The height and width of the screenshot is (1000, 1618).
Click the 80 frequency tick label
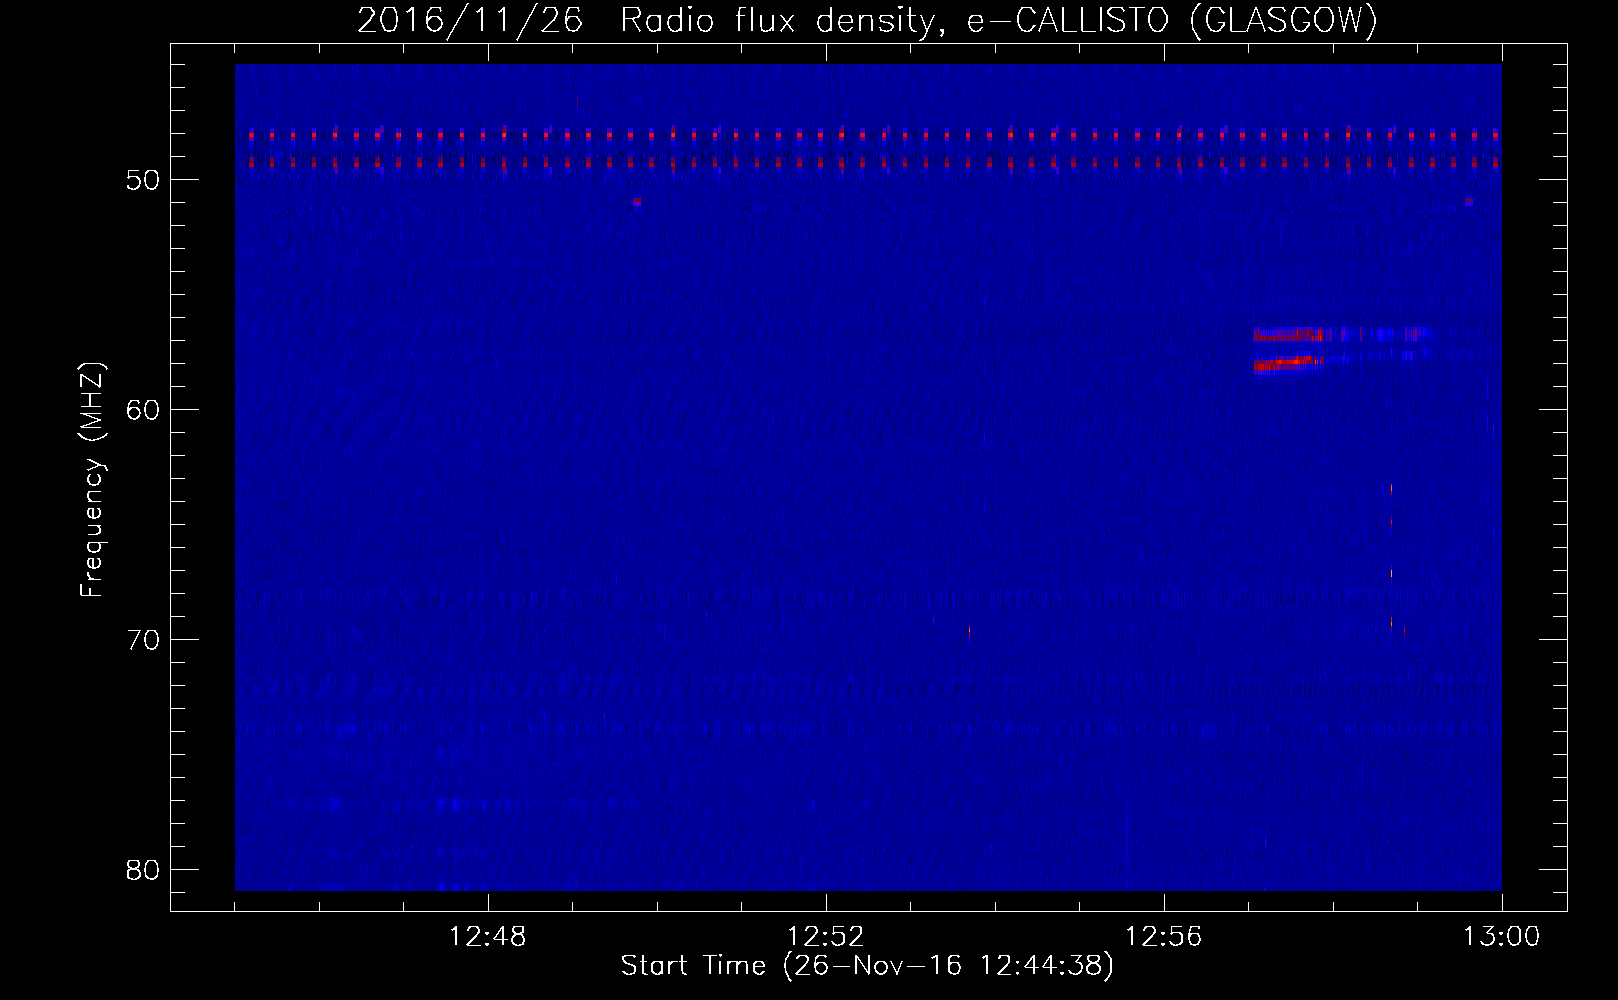point(143,870)
